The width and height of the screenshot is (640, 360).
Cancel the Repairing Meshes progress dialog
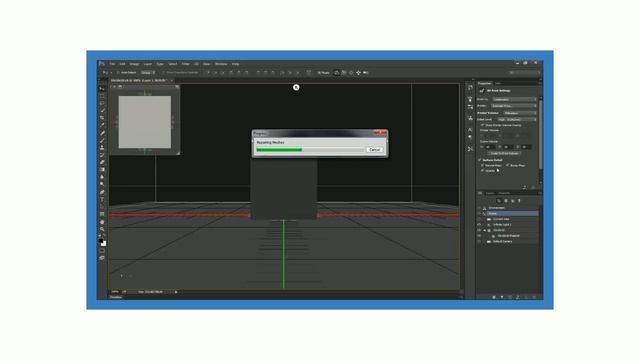[x=374, y=150]
